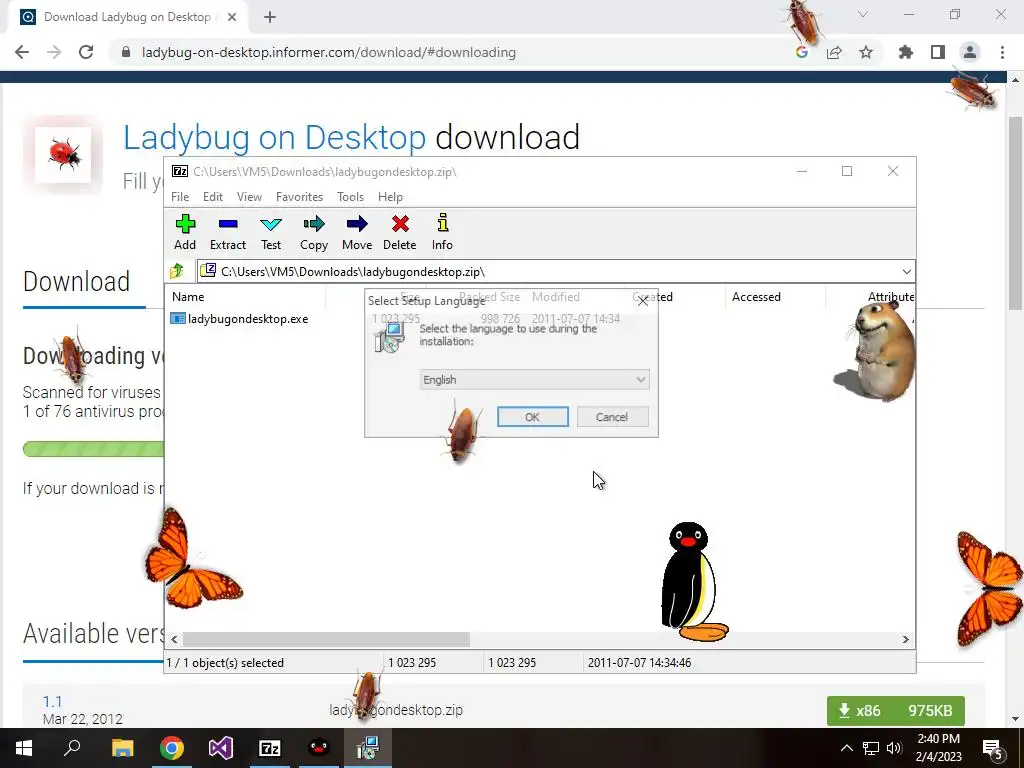This screenshot has width=1024, height=768.
Task: Close the Download Ladybug on Desktop tab
Action: tap(232, 17)
